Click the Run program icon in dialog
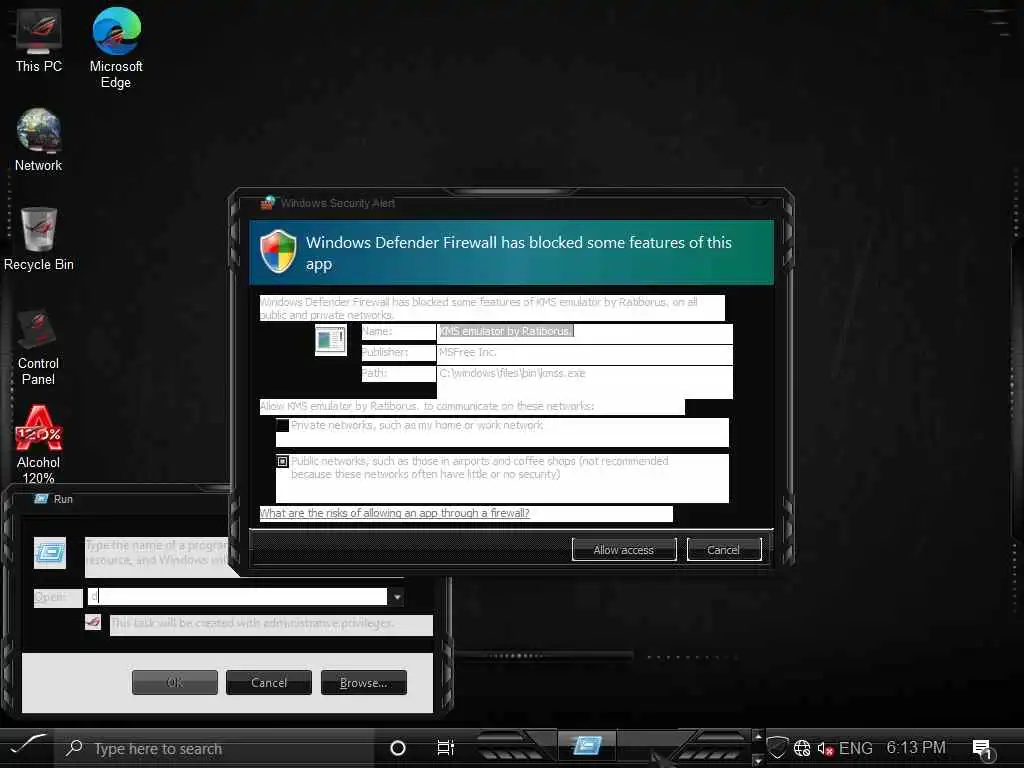Viewport: 1024px width, 768px height. tap(50, 553)
